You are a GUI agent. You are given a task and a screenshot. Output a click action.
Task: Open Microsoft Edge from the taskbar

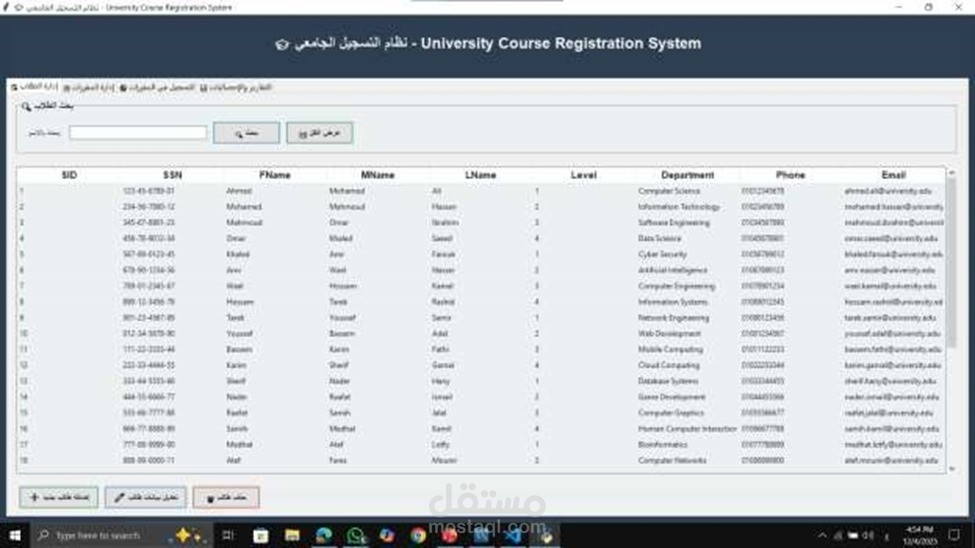(324, 536)
